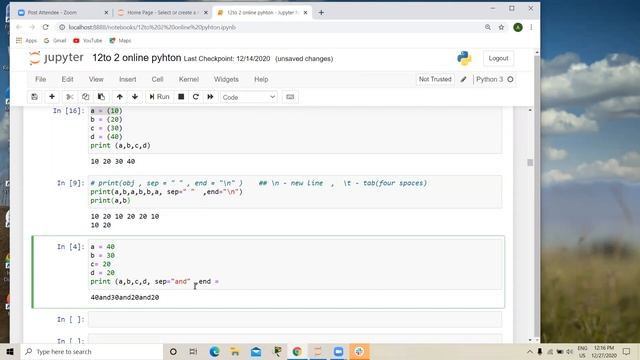
Task: Open Task View in the taskbar
Action: pyautogui.click(x=193, y=351)
